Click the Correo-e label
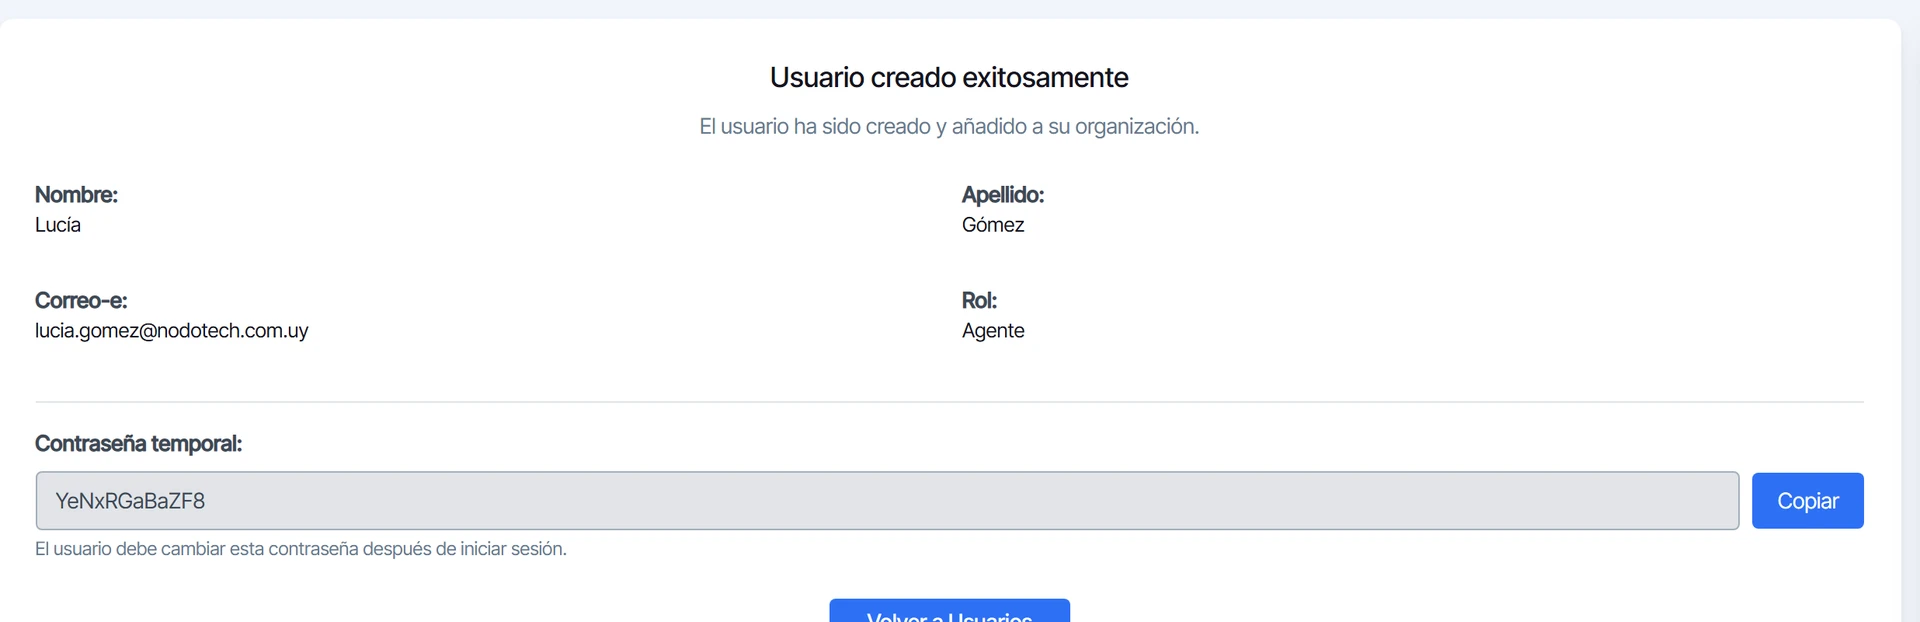 81,301
